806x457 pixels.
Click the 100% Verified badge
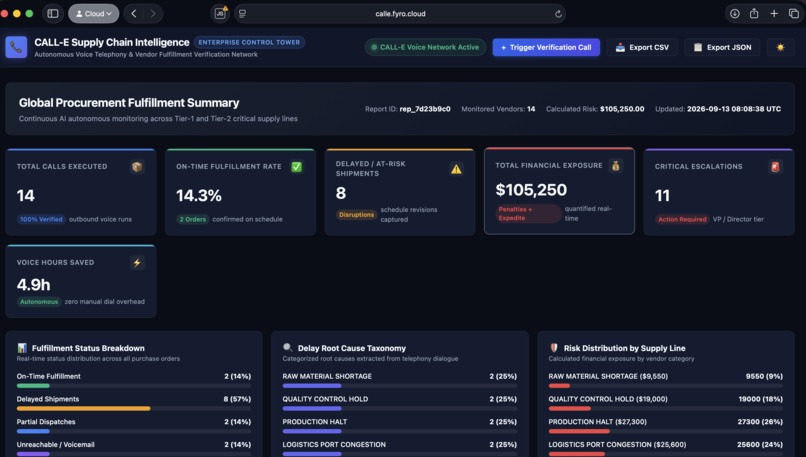pyautogui.click(x=41, y=219)
